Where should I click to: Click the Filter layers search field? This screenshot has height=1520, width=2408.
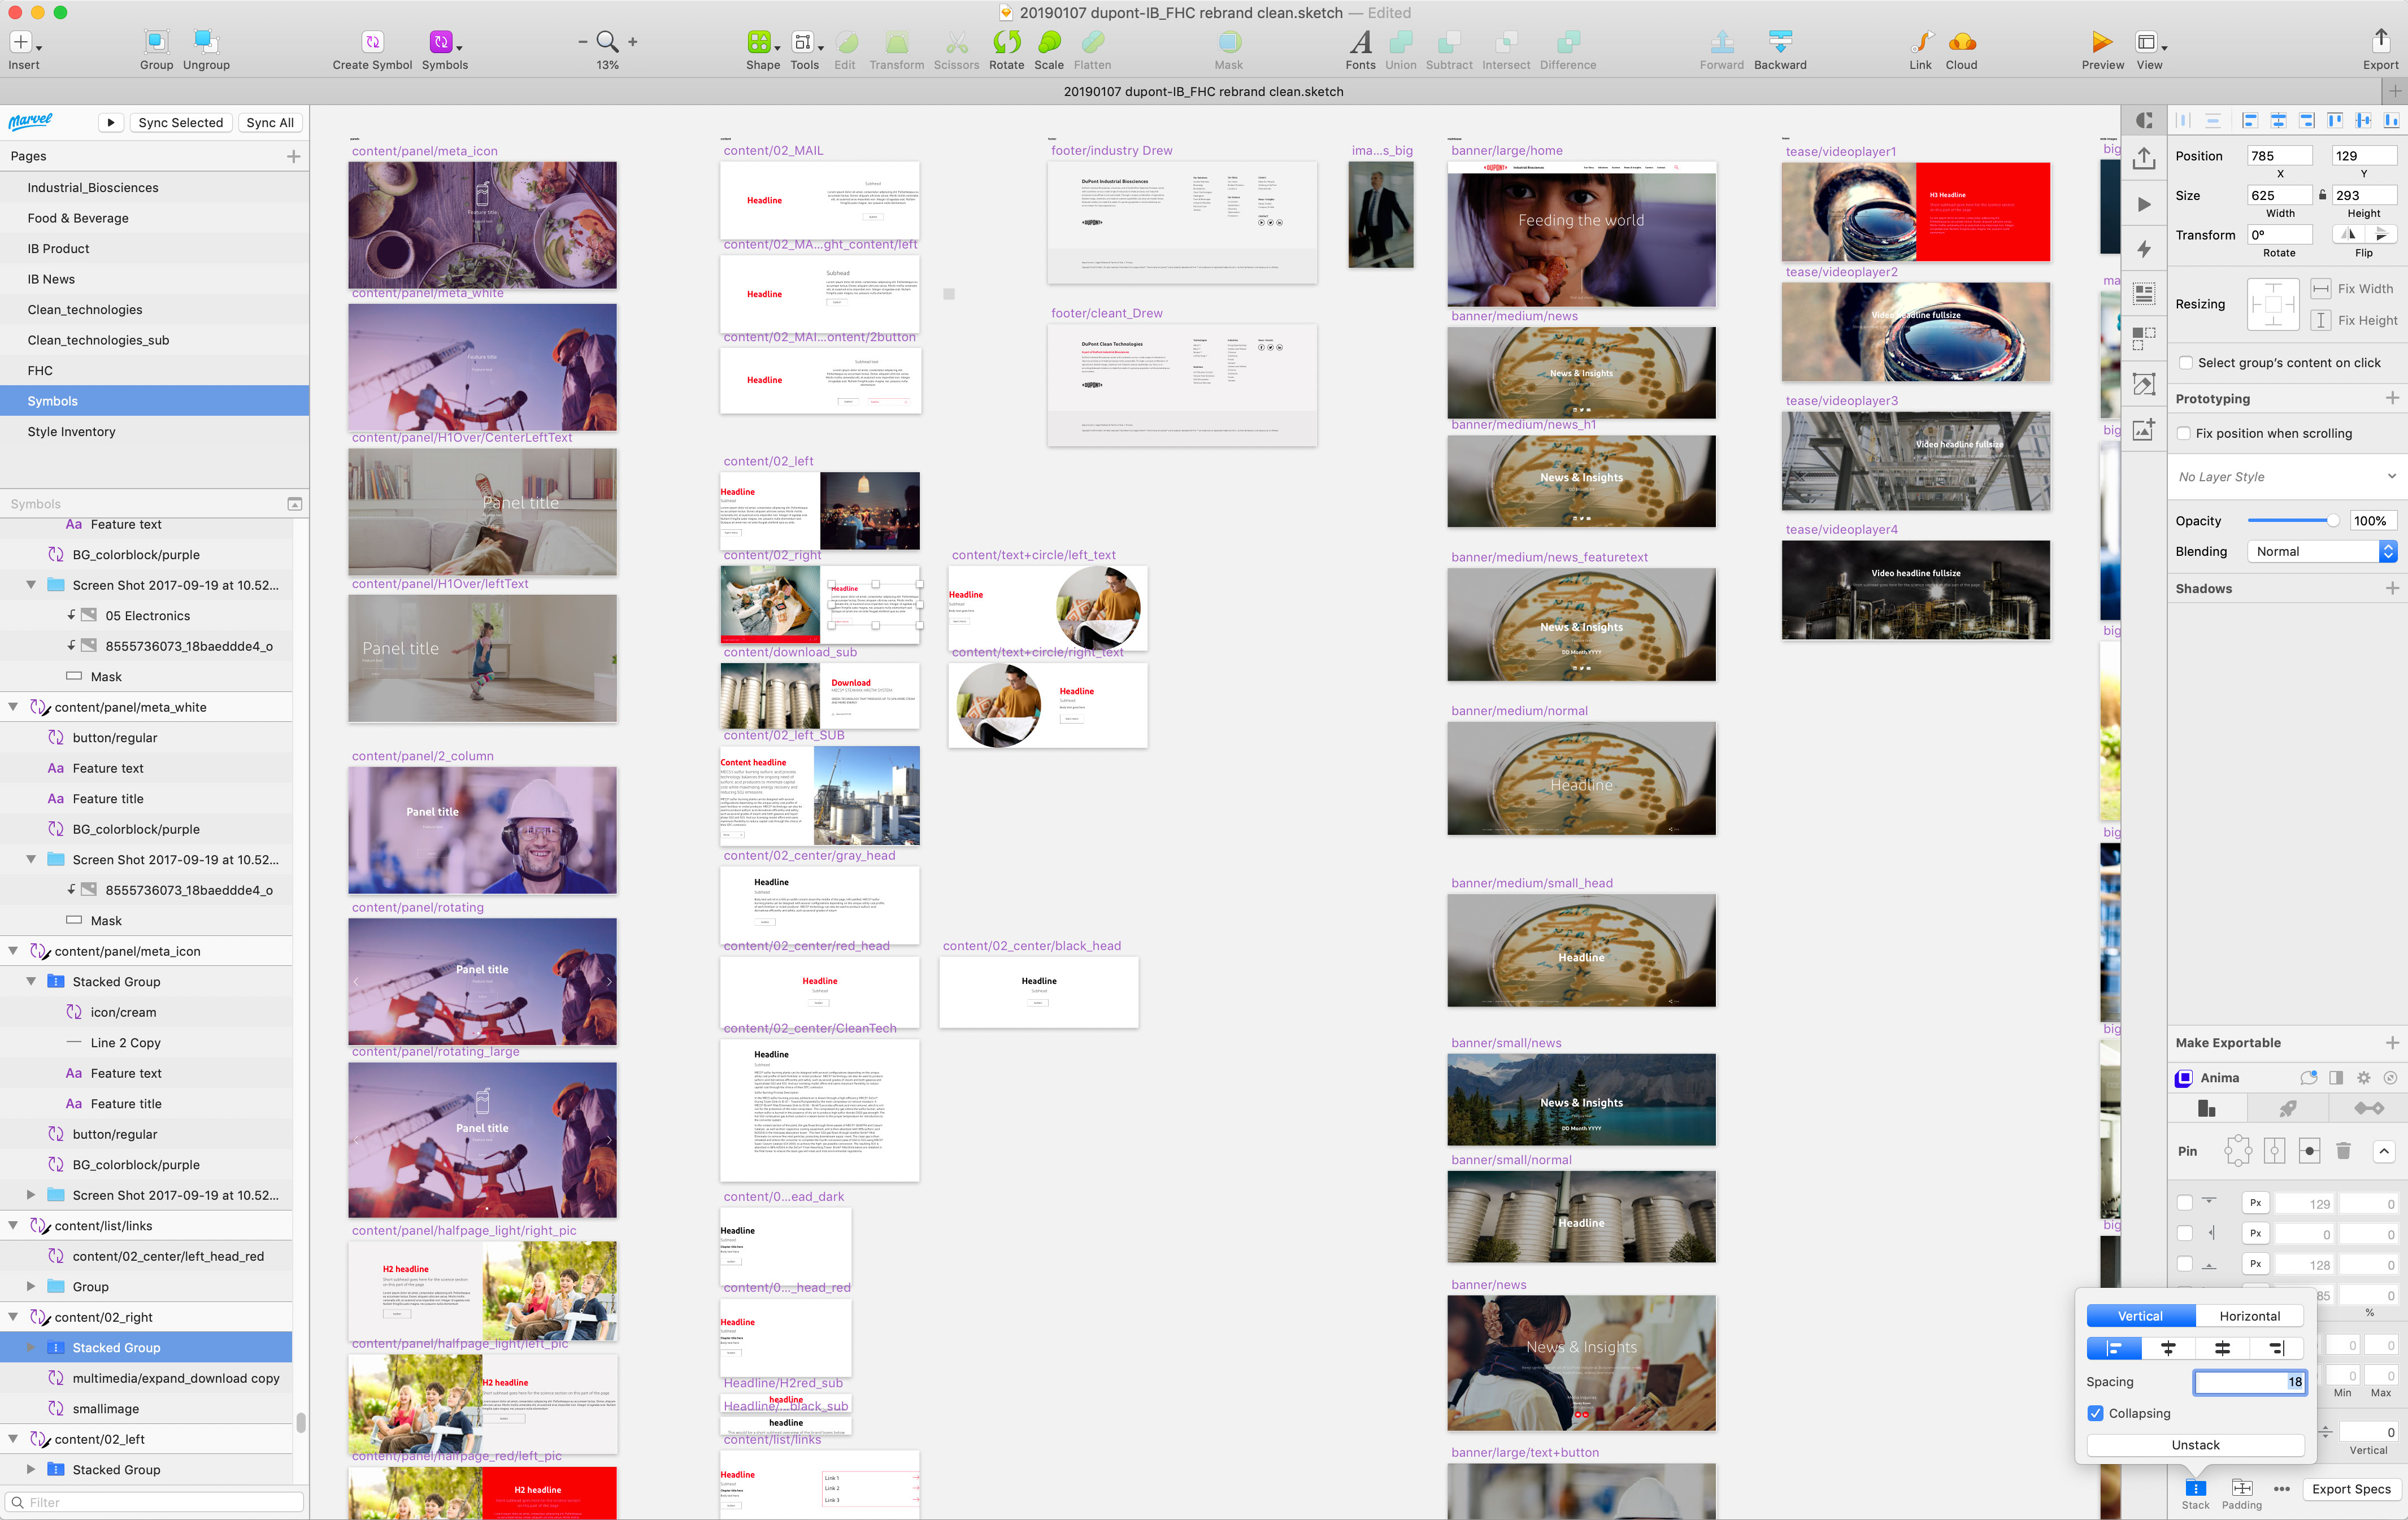click(154, 1502)
